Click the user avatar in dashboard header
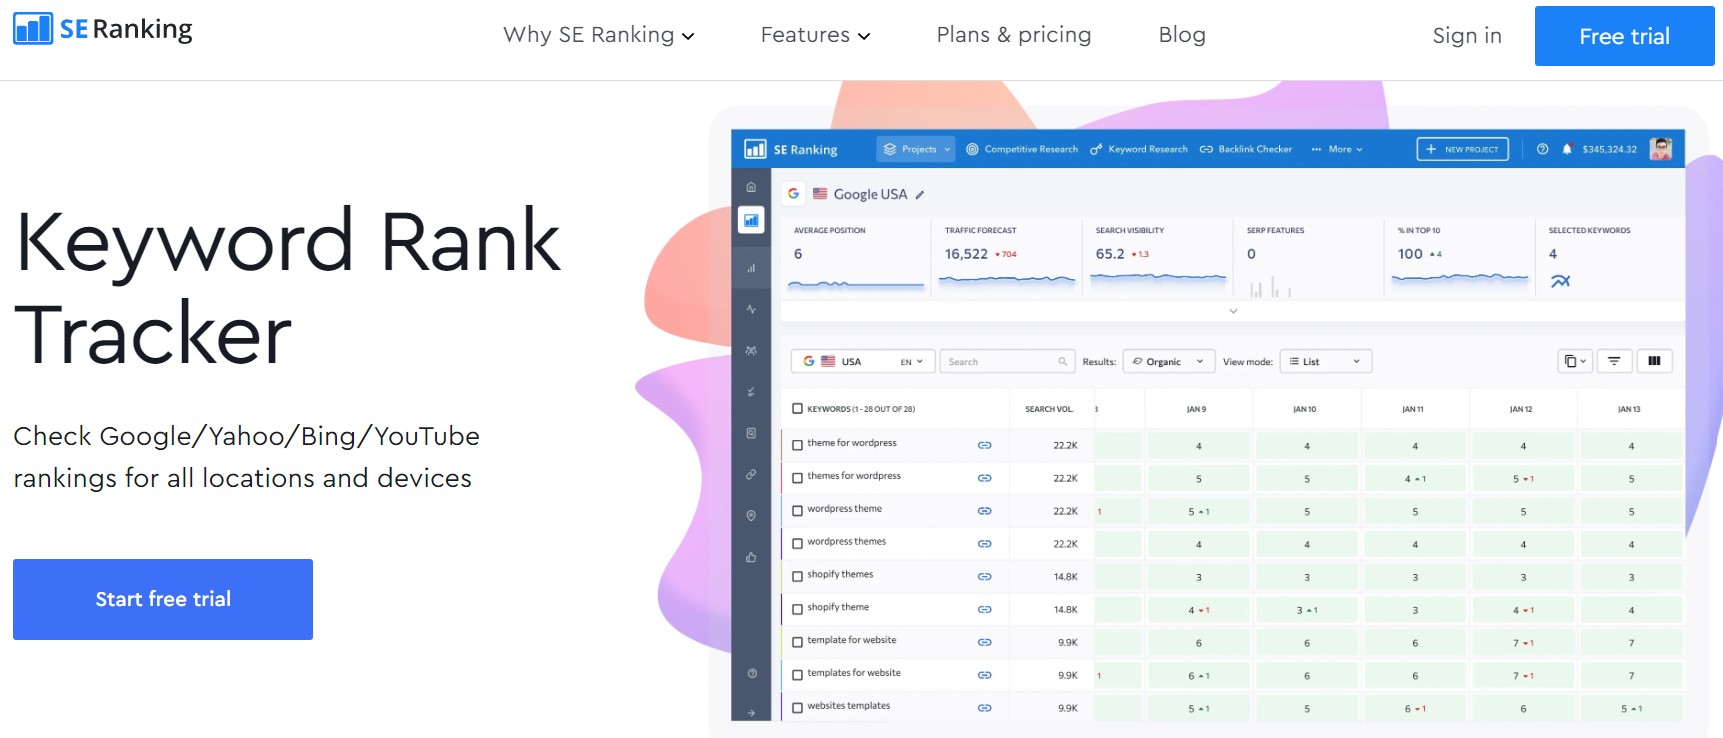Image resolution: width=1723 pixels, height=738 pixels. [x=1661, y=149]
